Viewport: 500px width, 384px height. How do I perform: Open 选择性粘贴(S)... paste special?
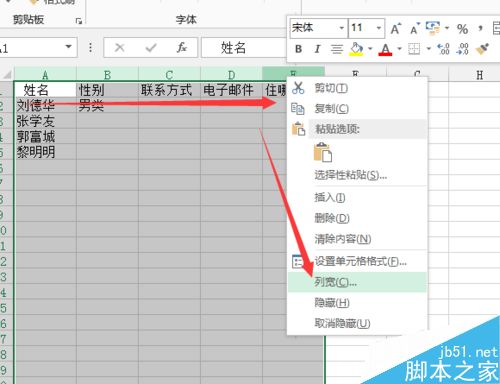pyautogui.click(x=357, y=175)
